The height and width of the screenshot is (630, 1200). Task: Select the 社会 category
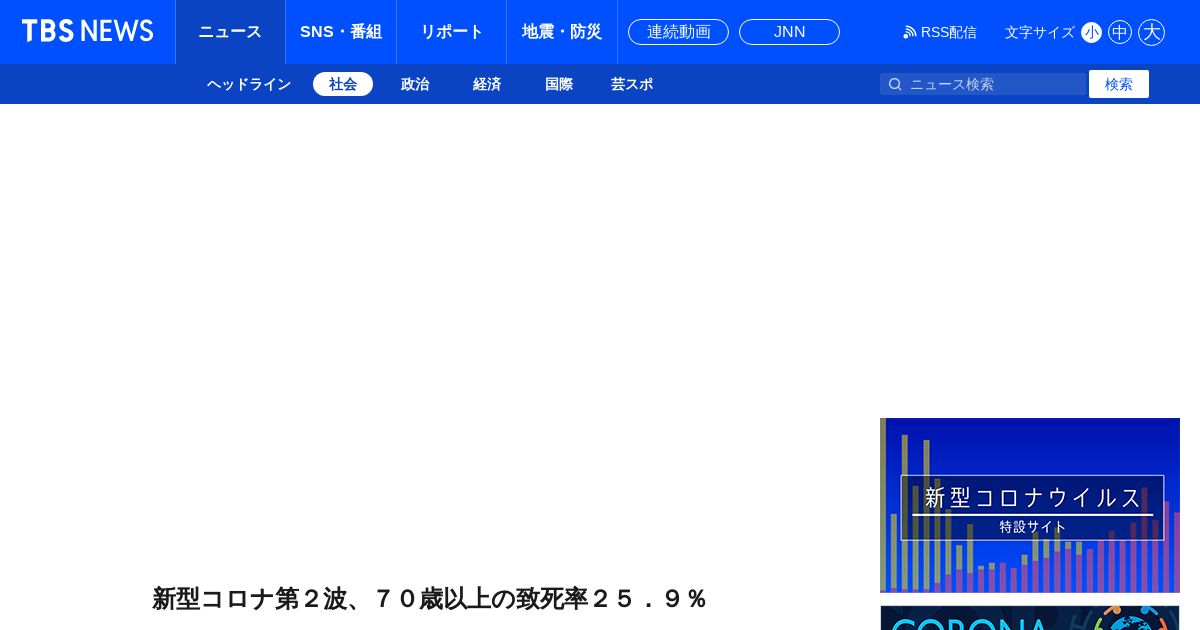point(343,84)
